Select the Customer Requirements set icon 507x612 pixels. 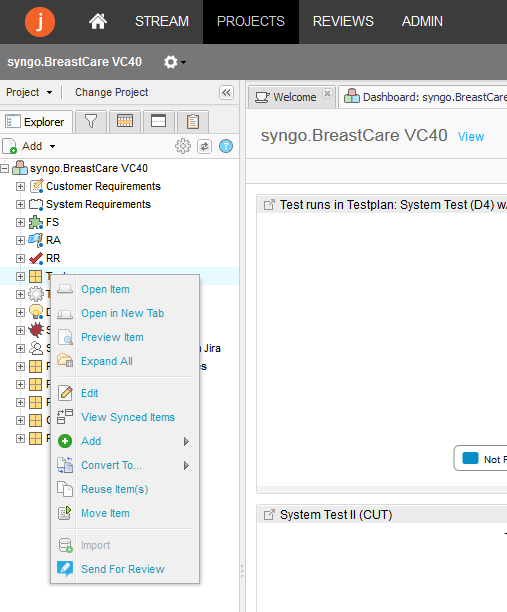click(36, 186)
